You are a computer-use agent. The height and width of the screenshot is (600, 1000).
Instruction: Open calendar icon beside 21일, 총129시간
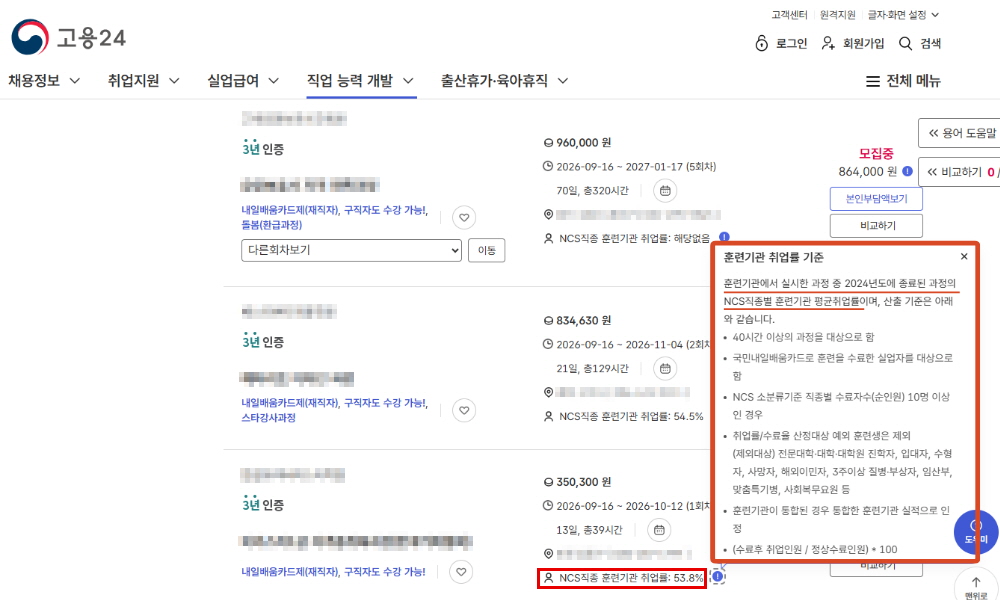click(x=665, y=369)
